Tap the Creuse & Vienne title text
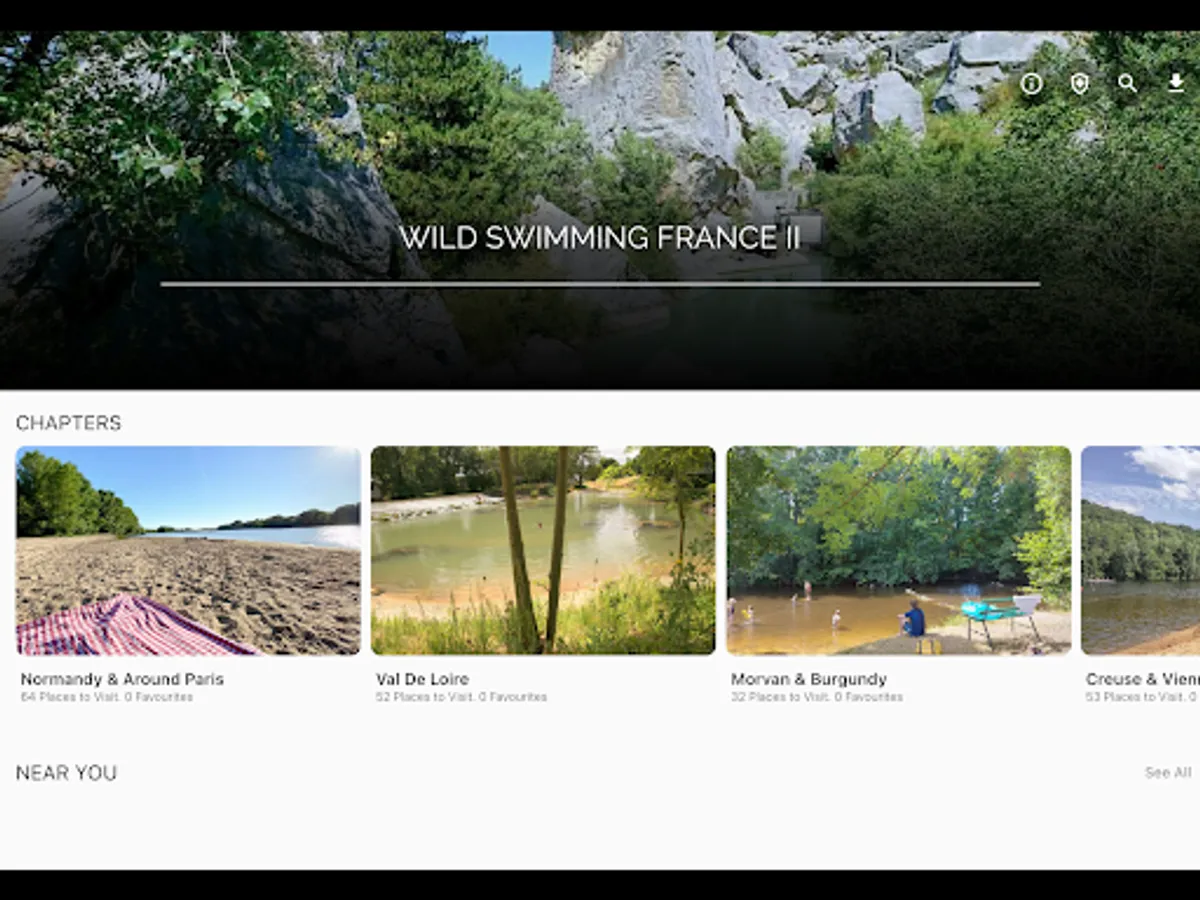The width and height of the screenshot is (1200, 900). click(x=1143, y=679)
